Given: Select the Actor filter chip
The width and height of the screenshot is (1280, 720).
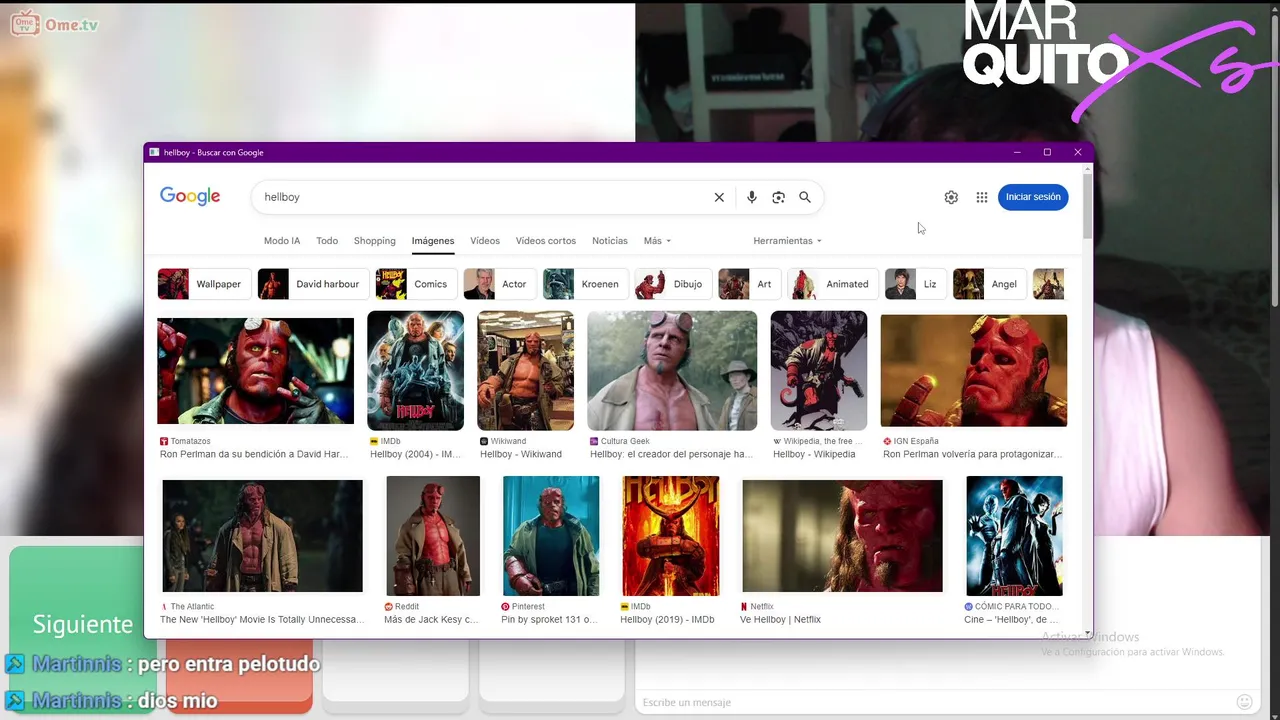Looking at the screenshot, I should pos(499,284).
